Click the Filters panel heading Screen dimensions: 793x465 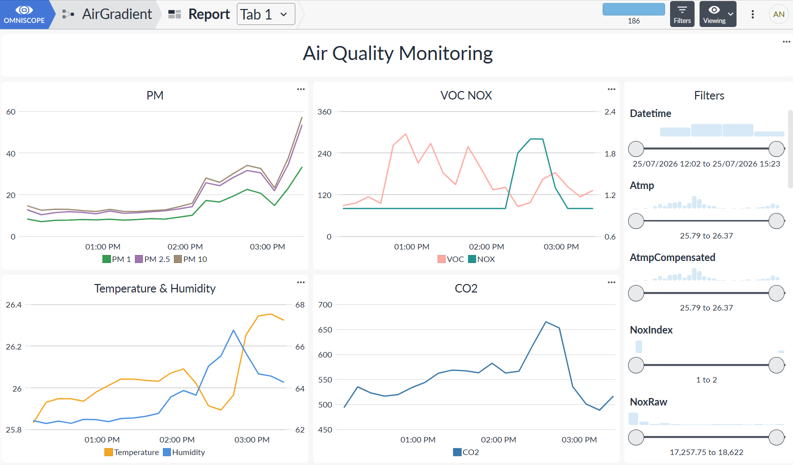click(709, 96)
